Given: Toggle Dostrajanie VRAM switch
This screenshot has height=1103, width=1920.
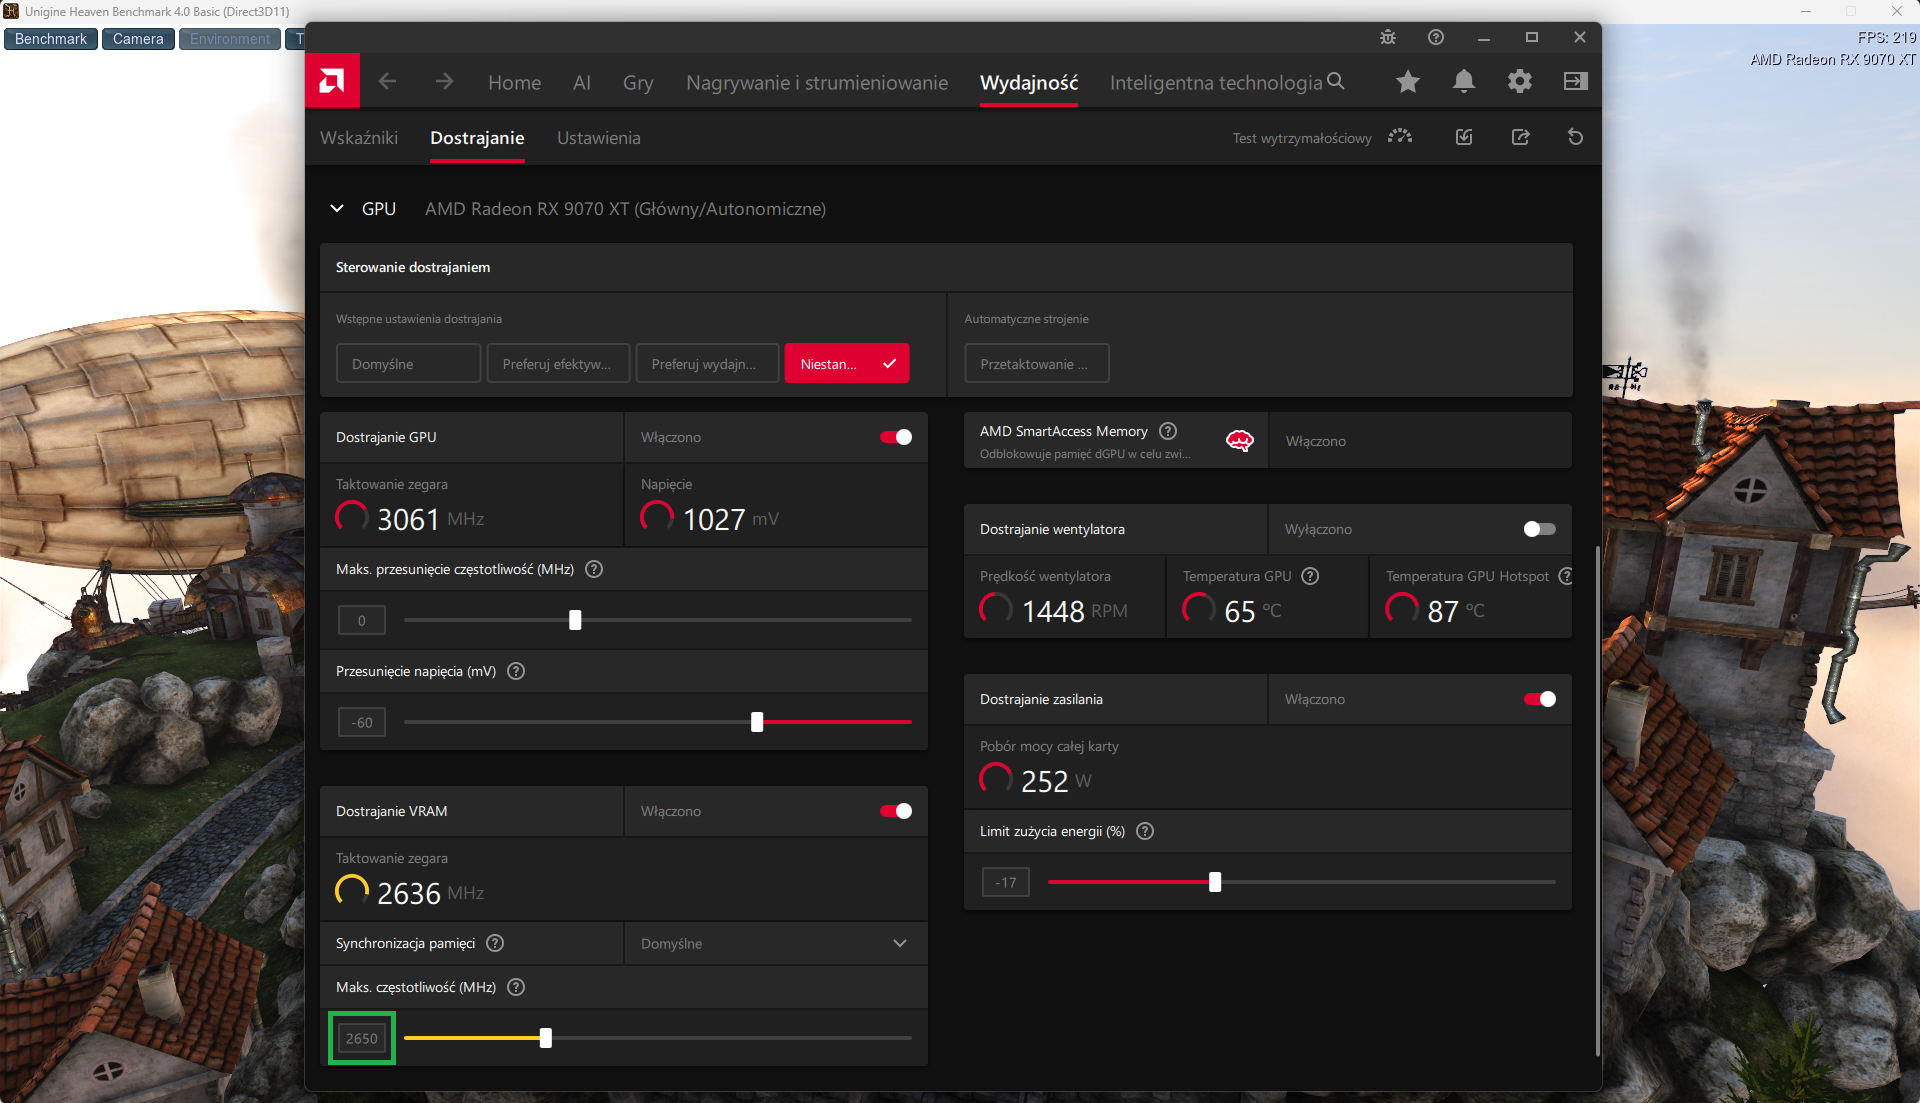Looking at the screenshot, I should (895, 811).
